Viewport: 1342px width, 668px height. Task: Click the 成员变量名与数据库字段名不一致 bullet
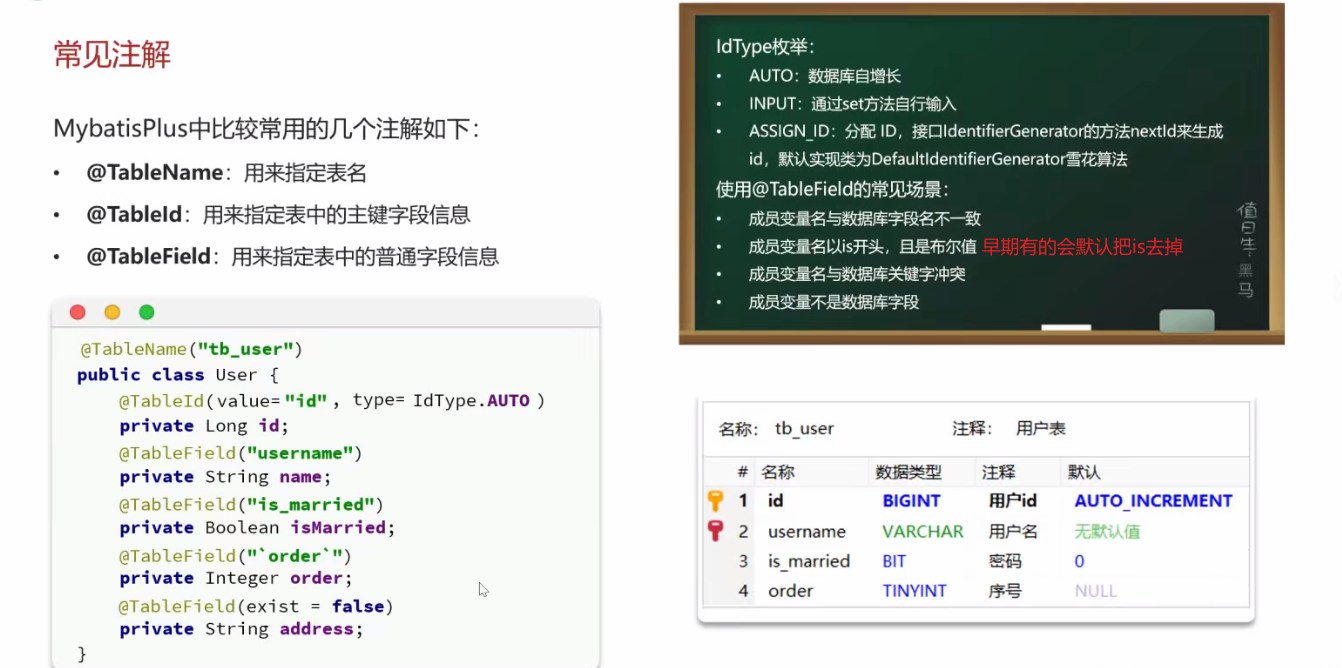(x=865, y=218)
